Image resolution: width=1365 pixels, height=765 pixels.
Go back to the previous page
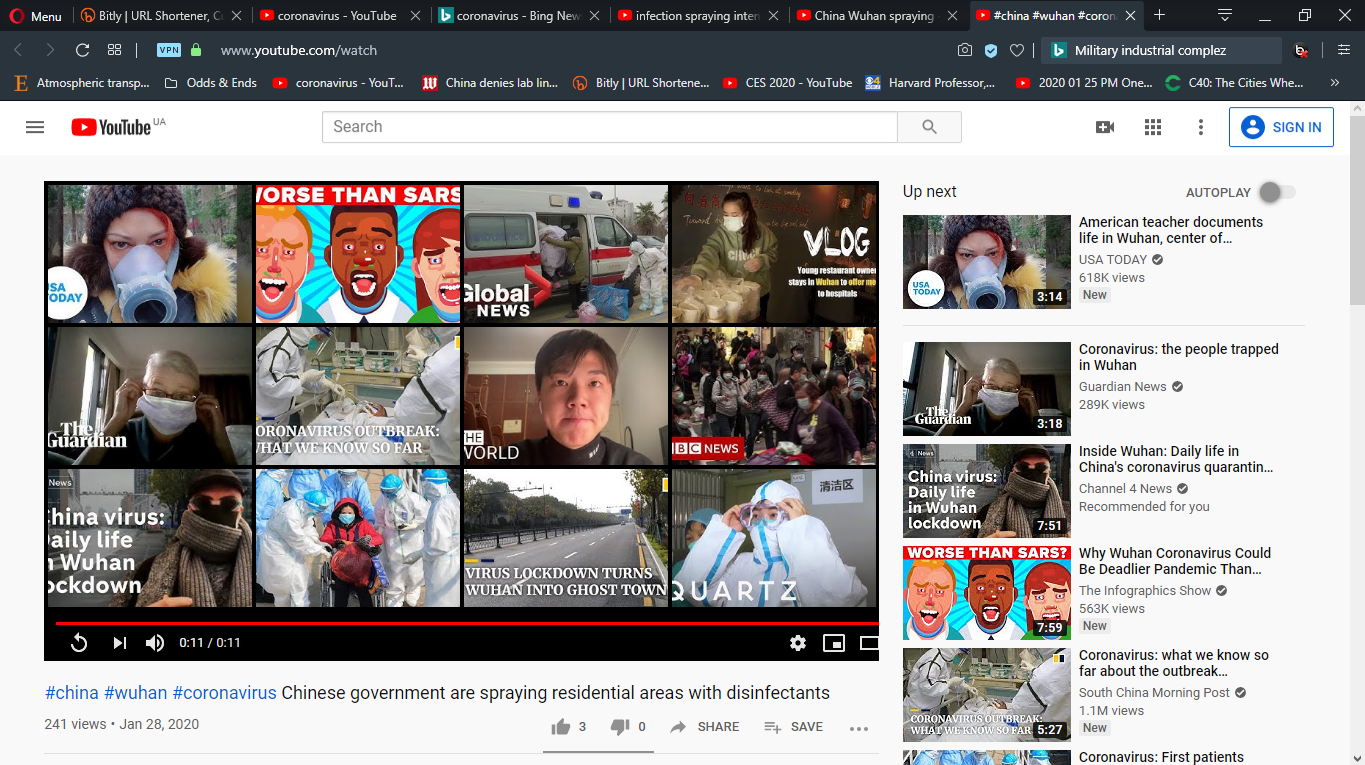coord(18,50)
